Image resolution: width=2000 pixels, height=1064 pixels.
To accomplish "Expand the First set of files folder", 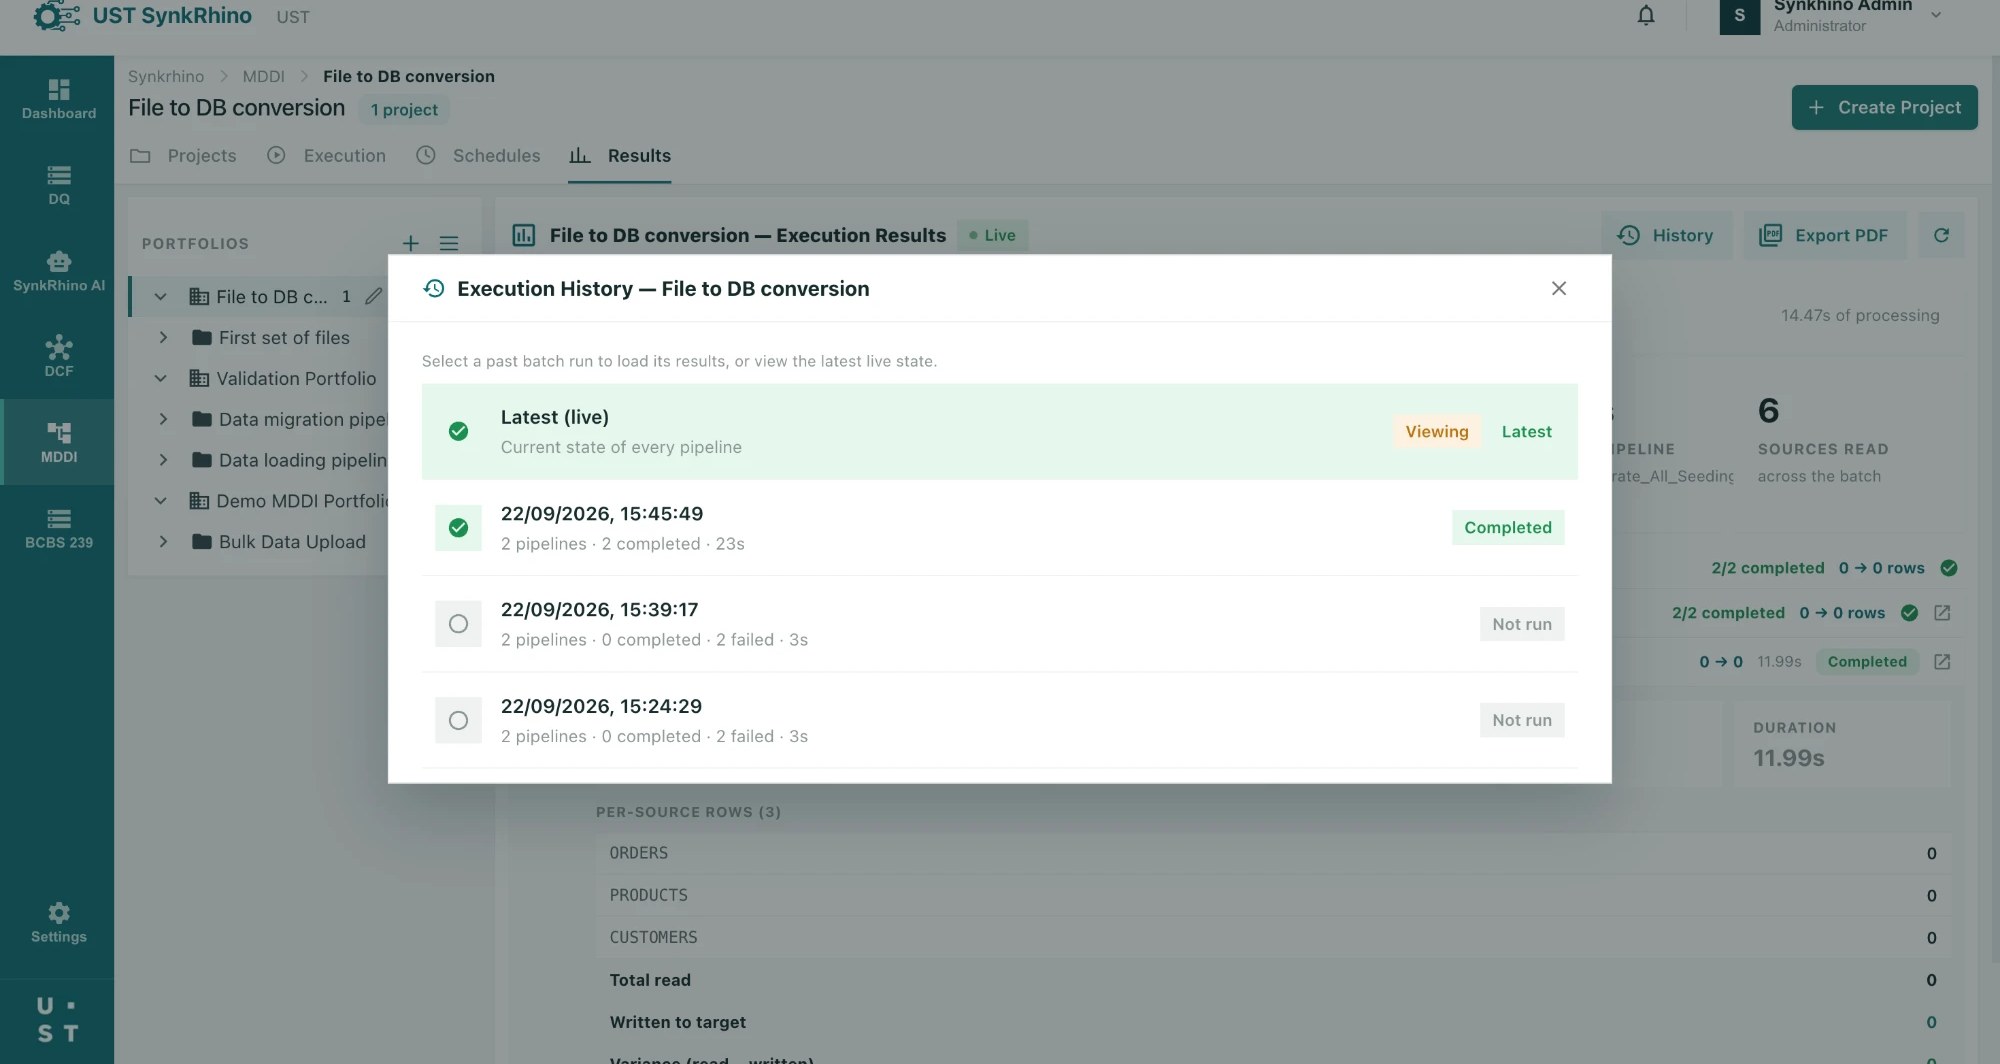I will [163, 337].
